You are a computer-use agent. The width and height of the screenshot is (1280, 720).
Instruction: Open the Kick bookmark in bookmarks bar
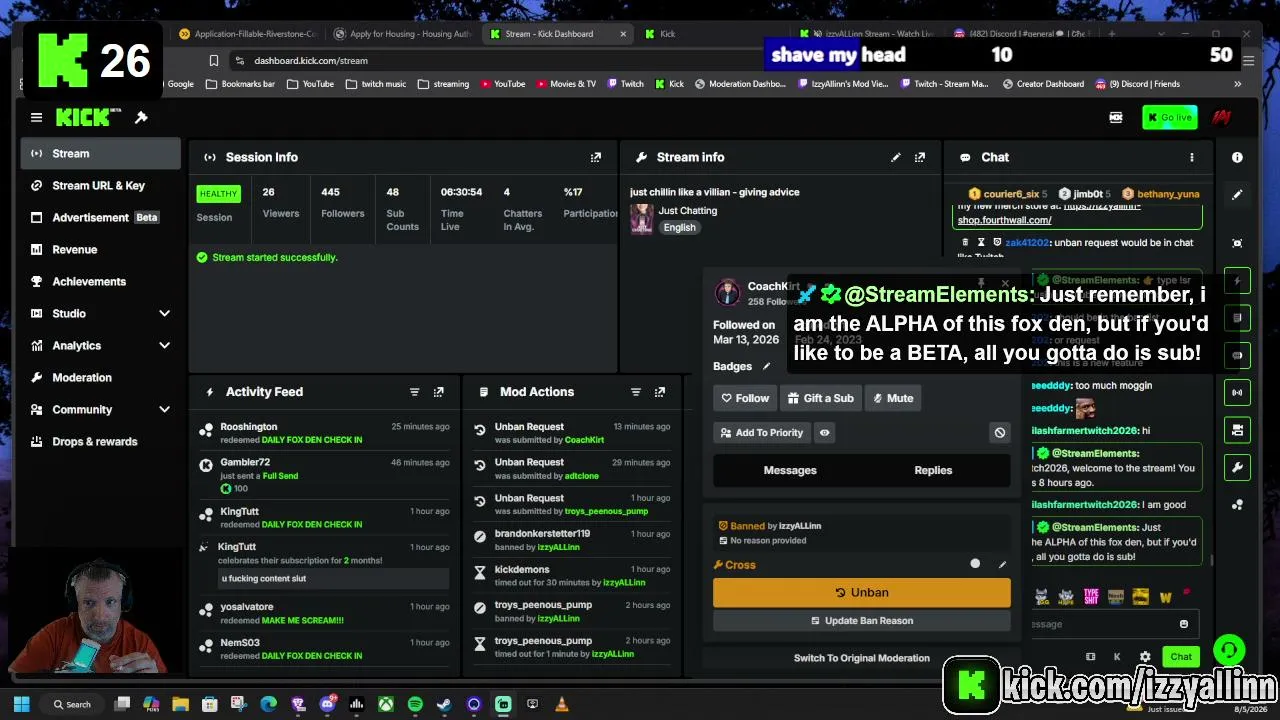pyautogui.click(x=670, y=84)
